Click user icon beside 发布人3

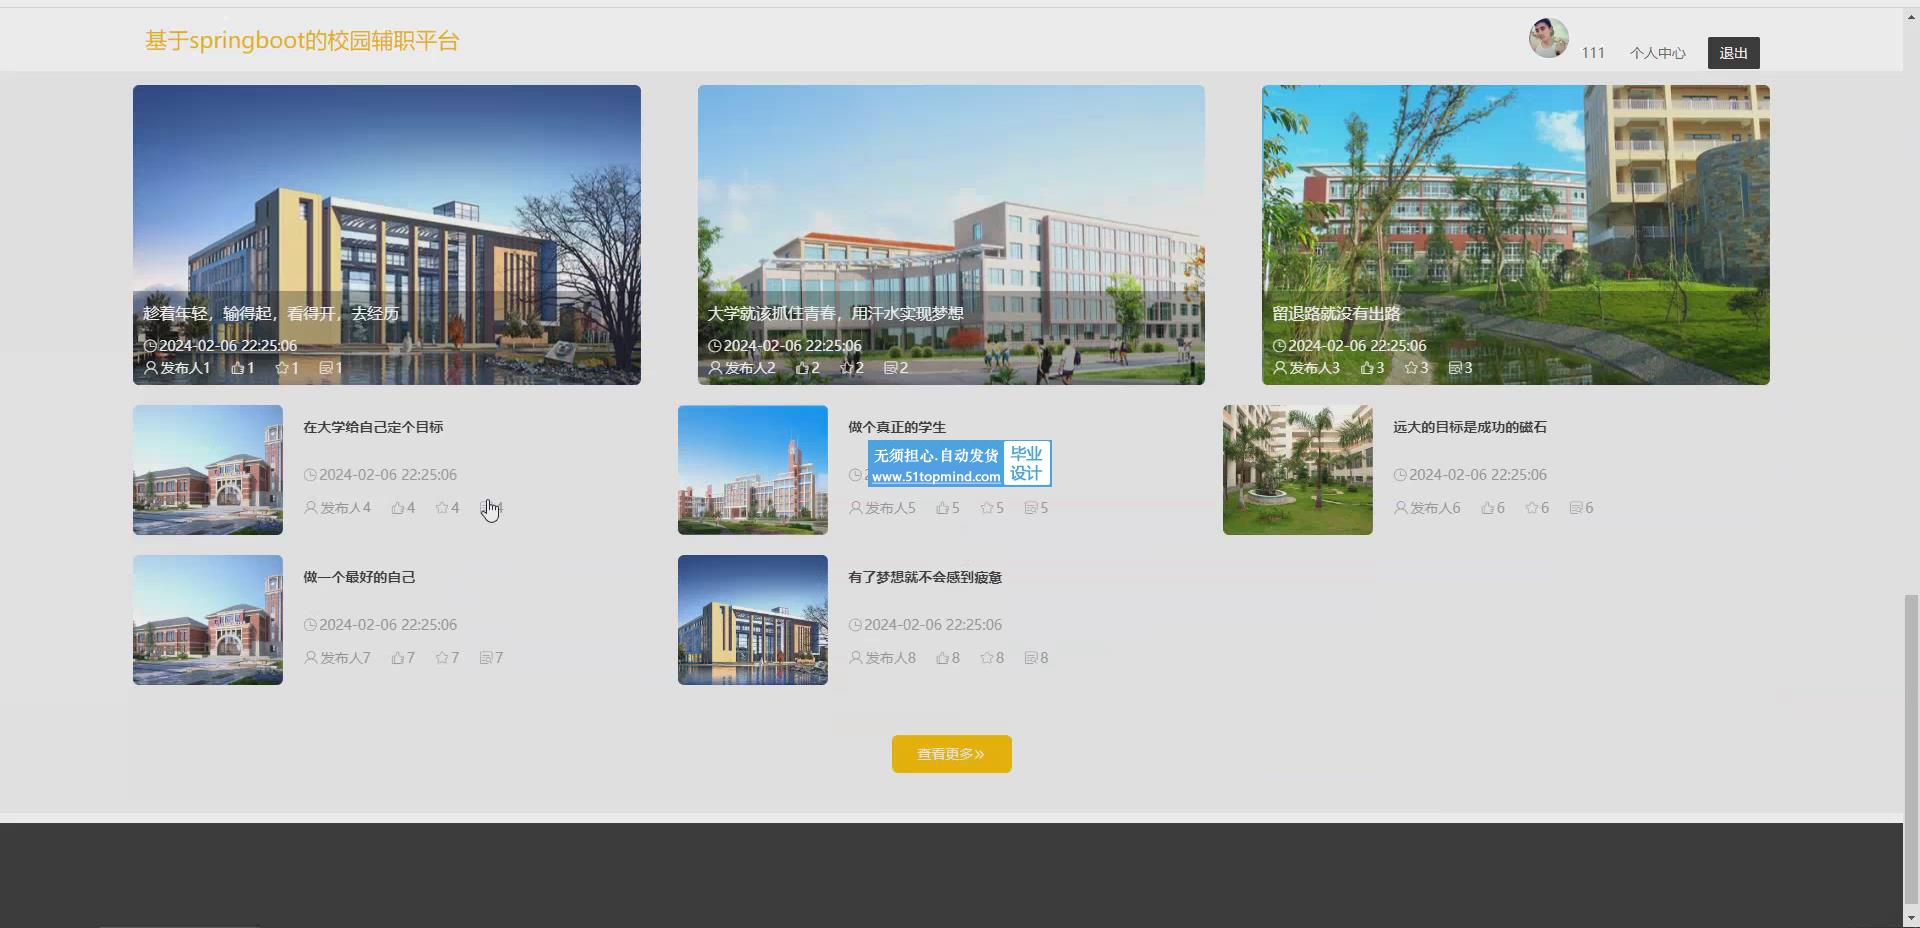pos(1280,368)
